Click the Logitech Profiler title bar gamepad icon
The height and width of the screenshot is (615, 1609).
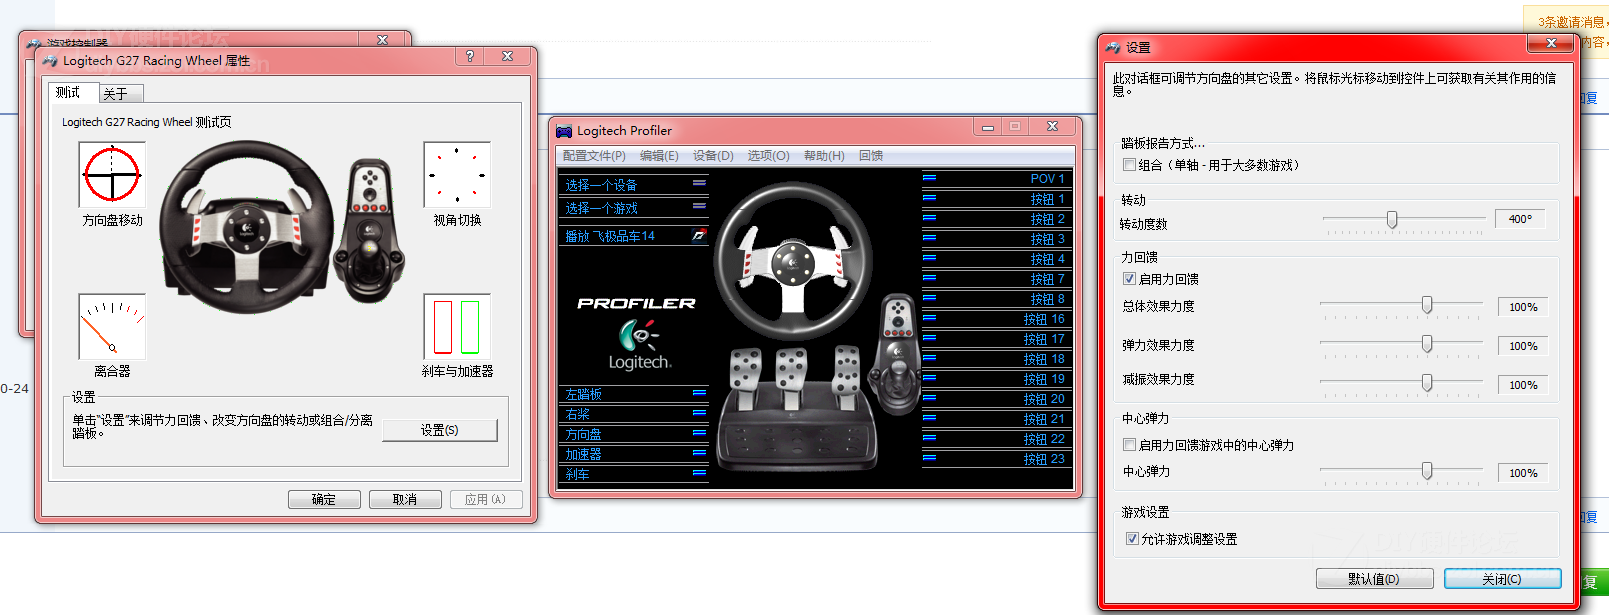[x=564, y=130]
